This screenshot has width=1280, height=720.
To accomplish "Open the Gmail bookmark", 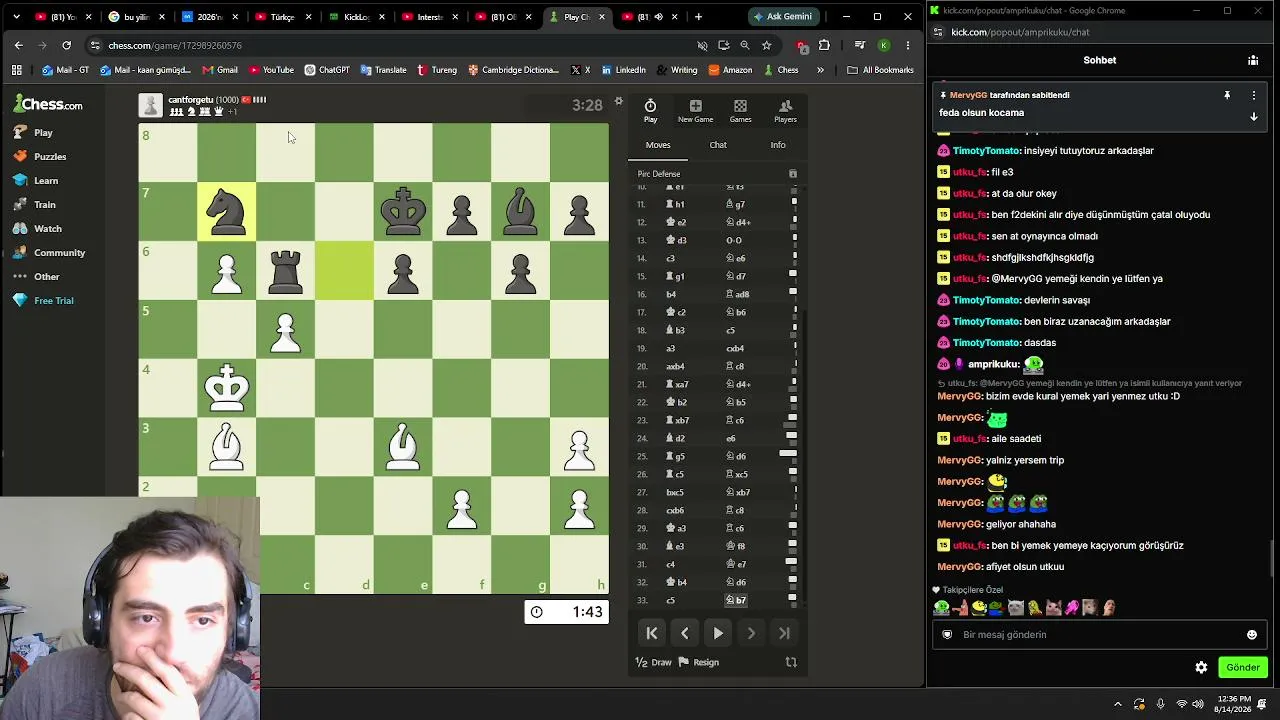I will click(x=220, y=70).
